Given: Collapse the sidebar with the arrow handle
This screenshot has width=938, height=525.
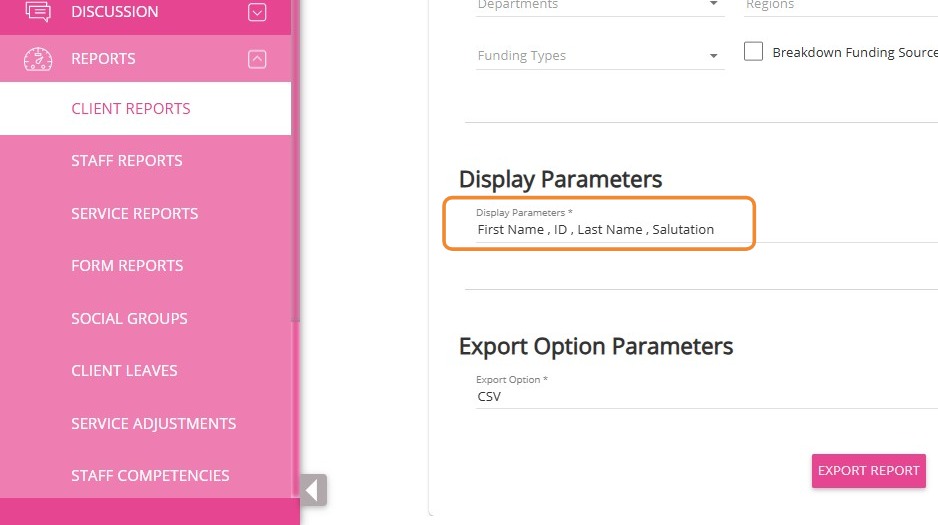Looking at the screenshot, I should point(313,490).
